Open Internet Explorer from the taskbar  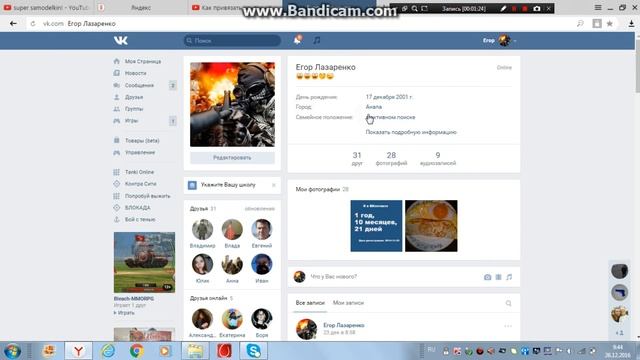pos(108,351)
